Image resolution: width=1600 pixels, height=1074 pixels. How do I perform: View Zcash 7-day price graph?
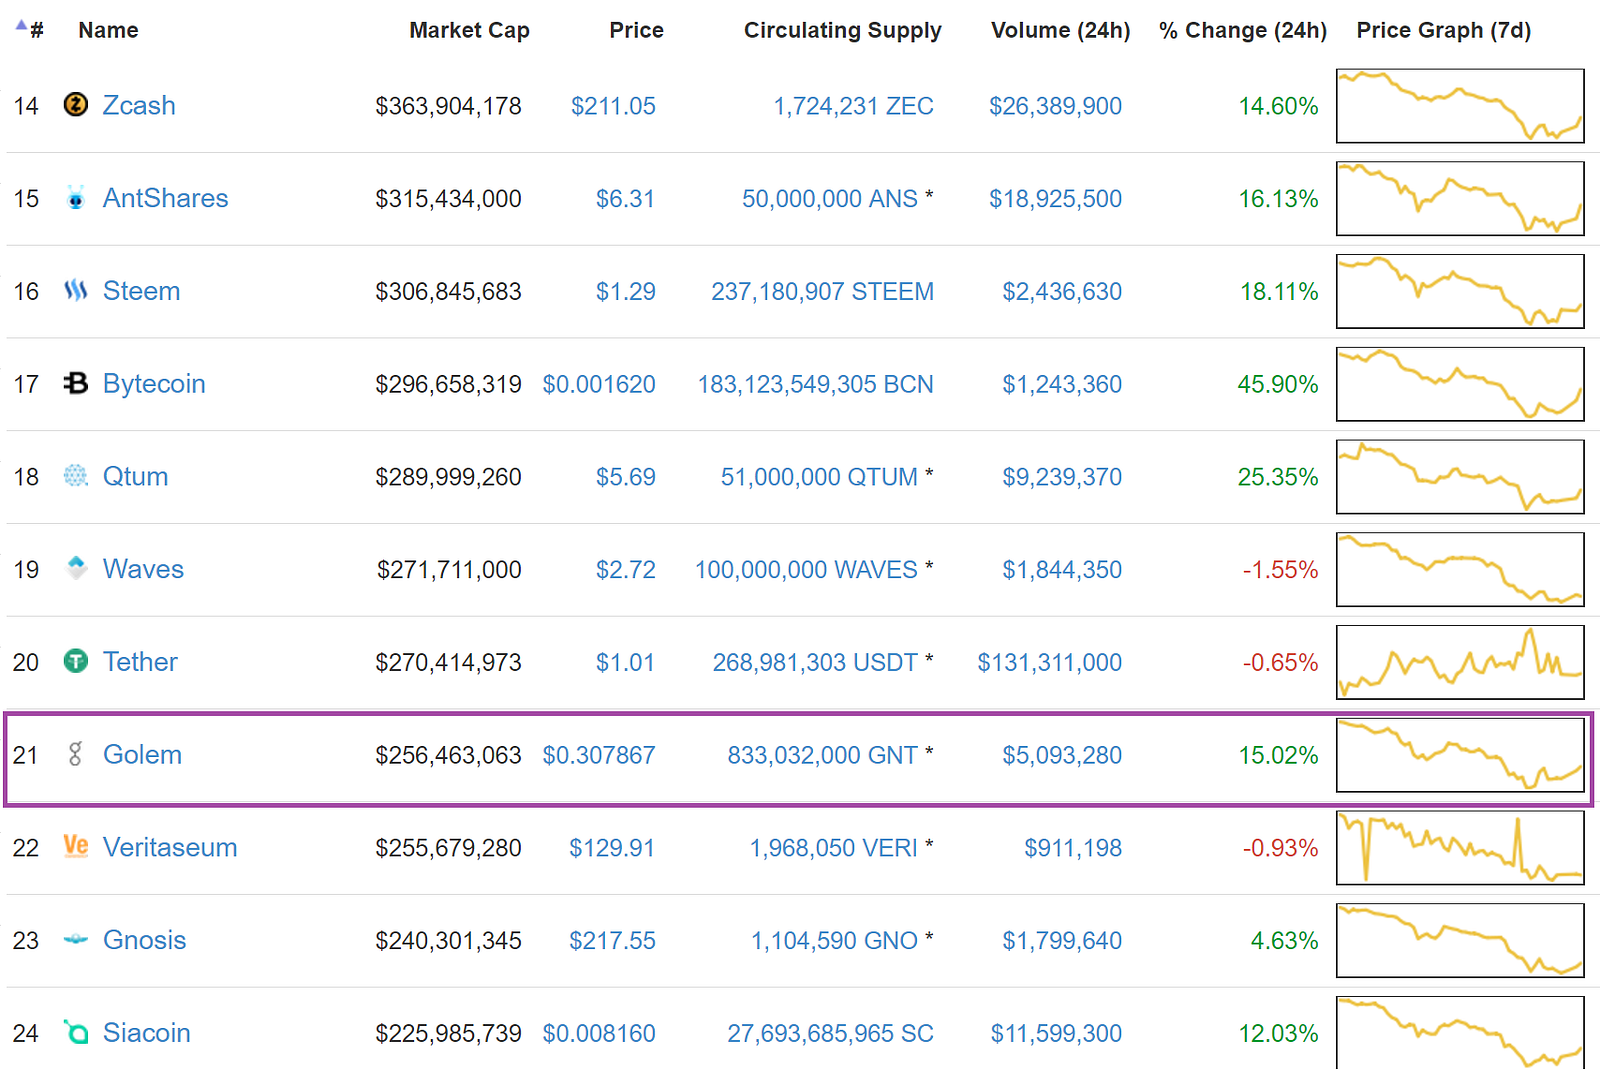pos(1460,105)
